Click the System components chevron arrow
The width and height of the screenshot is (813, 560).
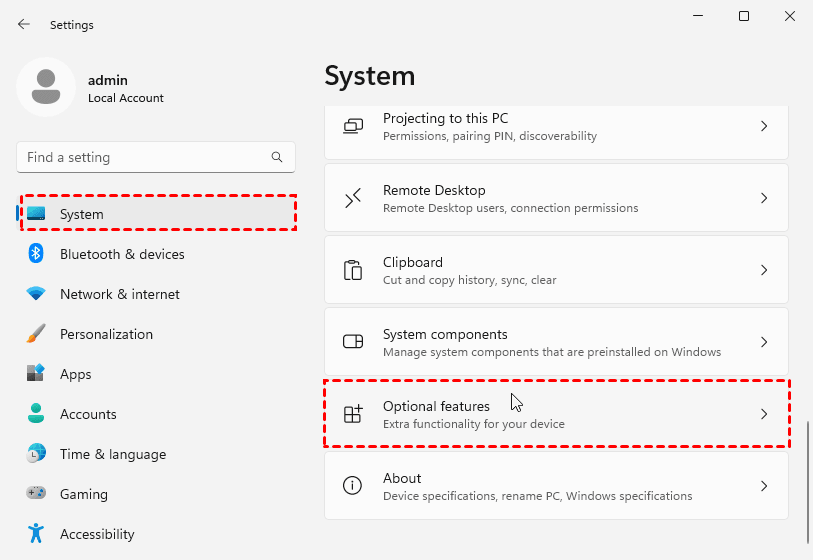[764, 342]
